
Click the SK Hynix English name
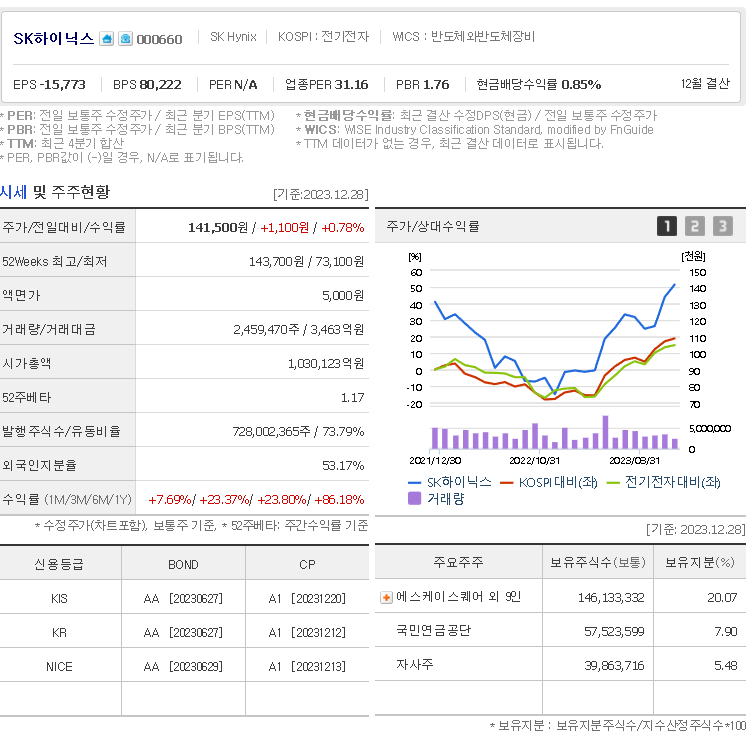[233, 36]
